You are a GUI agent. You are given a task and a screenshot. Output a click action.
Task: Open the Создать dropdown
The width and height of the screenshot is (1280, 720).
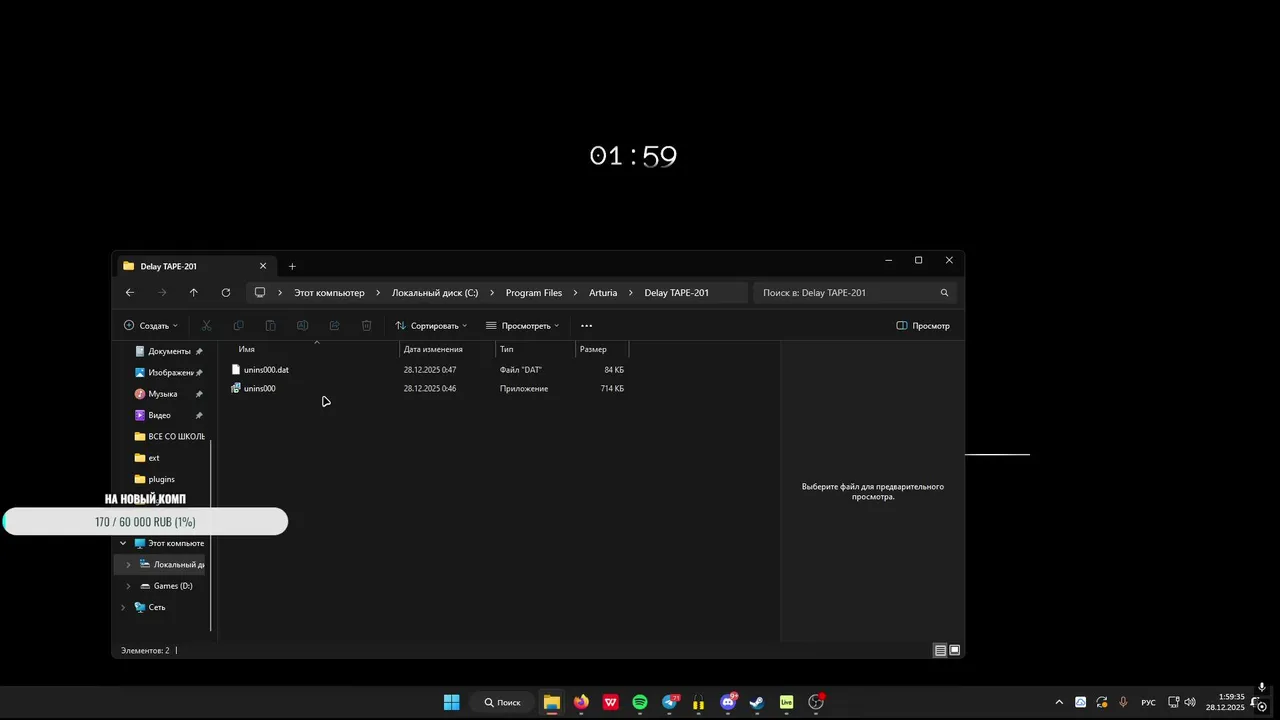tap(150, 326)
